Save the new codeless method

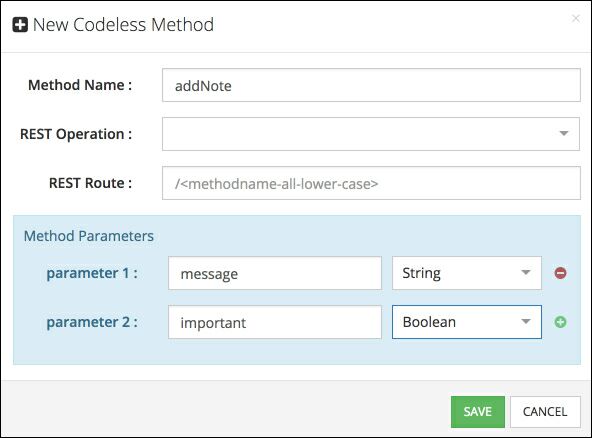click(x=478, y=412)
